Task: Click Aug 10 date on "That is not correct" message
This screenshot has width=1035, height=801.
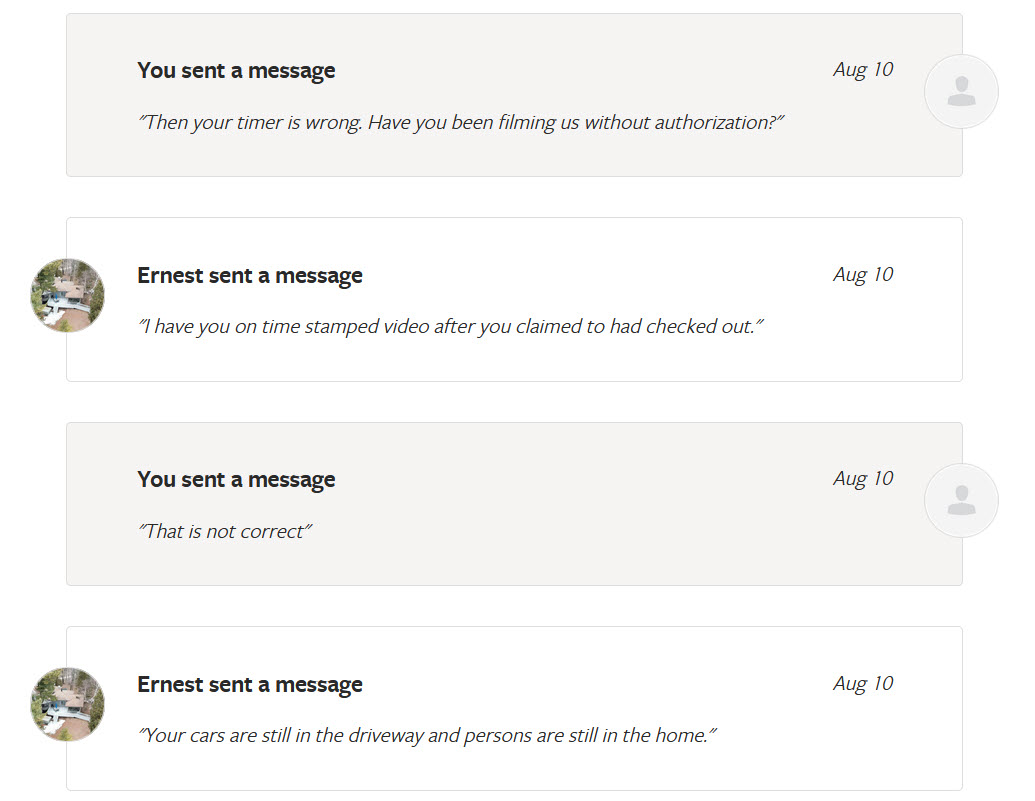Action: [x=863, y=479]
